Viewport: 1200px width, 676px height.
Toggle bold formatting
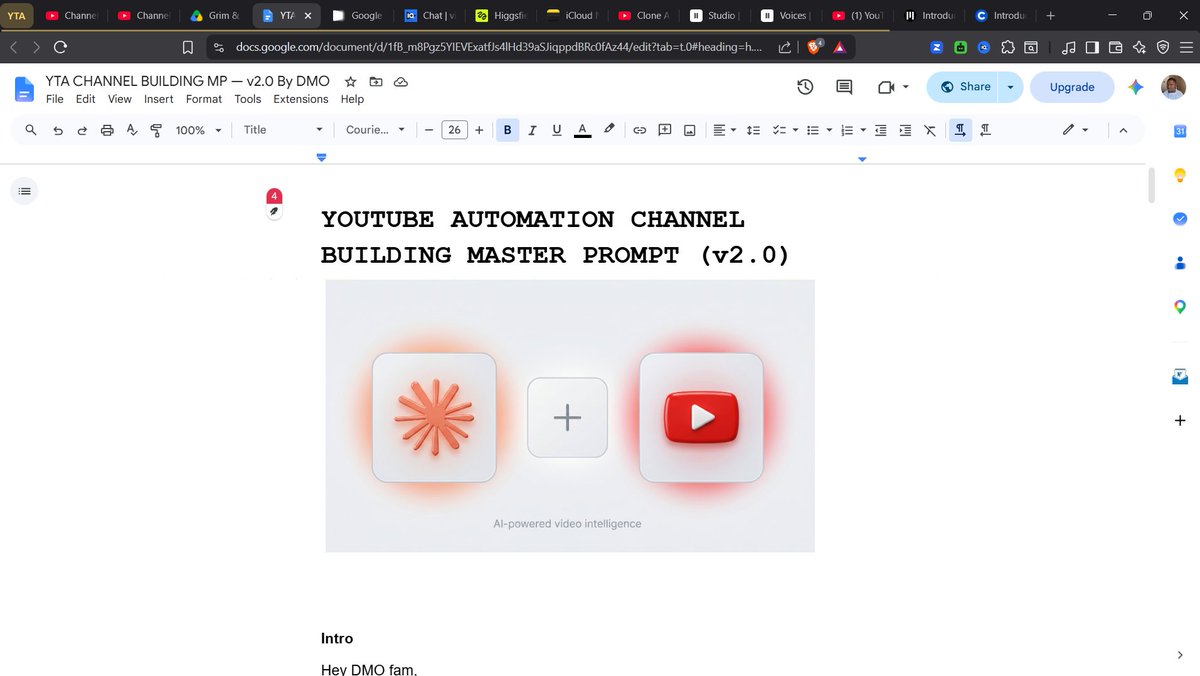507,130
